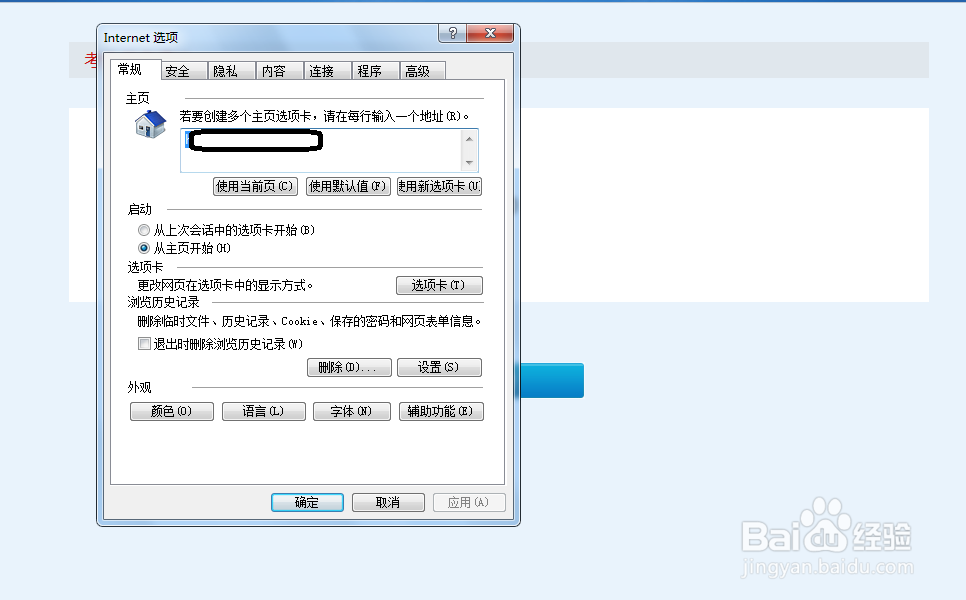This screenshot has height=600, width=966.
Task: Click 删除 to remove browsing history
Action: coord(349,367)
